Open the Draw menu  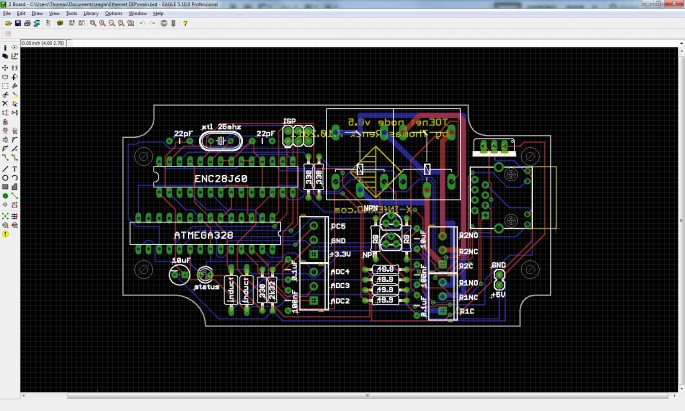[x=37, y=14]
